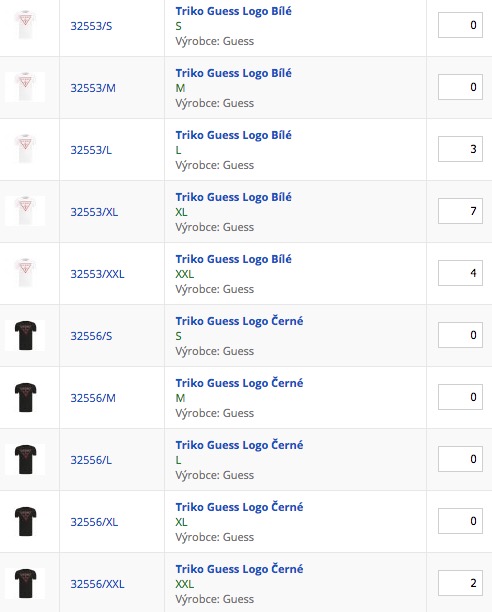The width and height of the screenshot is (492, 612).
Task: Open white t-shirt thumbnail for 32553/S
Action: coord(25,25)
